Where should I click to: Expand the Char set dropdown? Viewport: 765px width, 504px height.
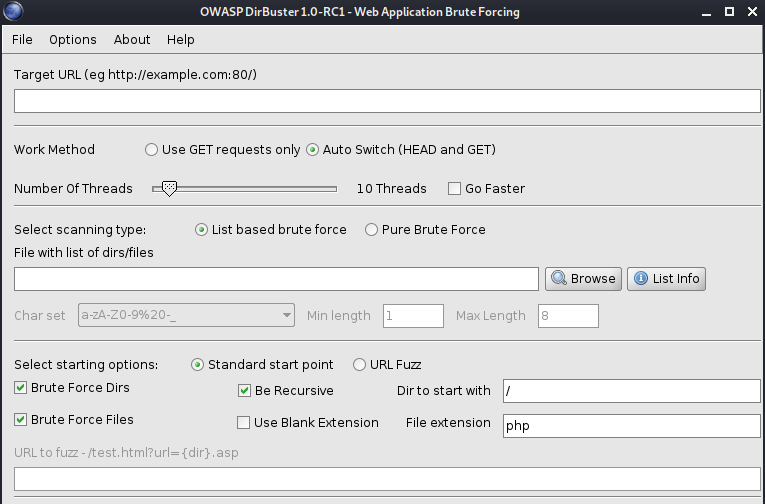(186, 315)
